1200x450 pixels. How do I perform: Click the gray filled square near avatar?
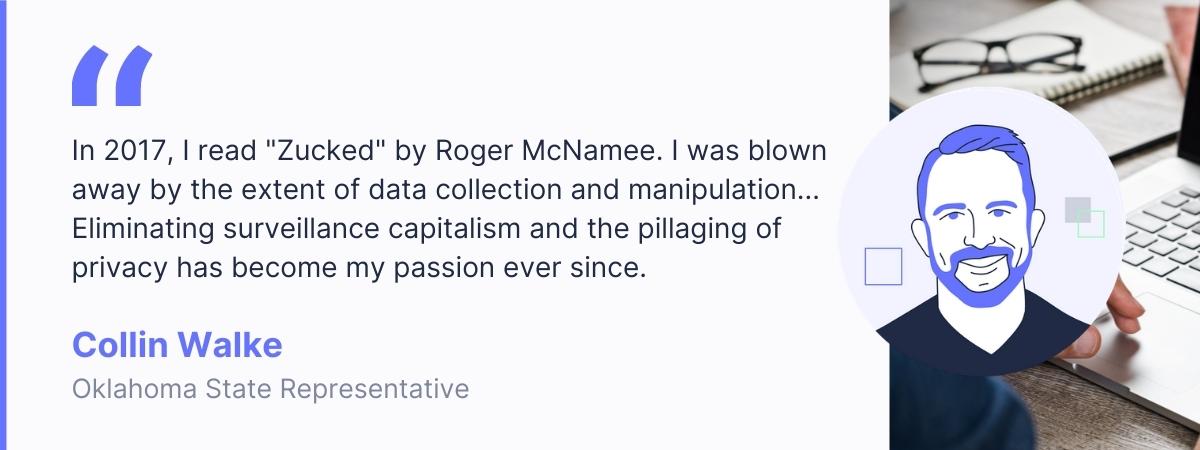[x=1076, y=209]
